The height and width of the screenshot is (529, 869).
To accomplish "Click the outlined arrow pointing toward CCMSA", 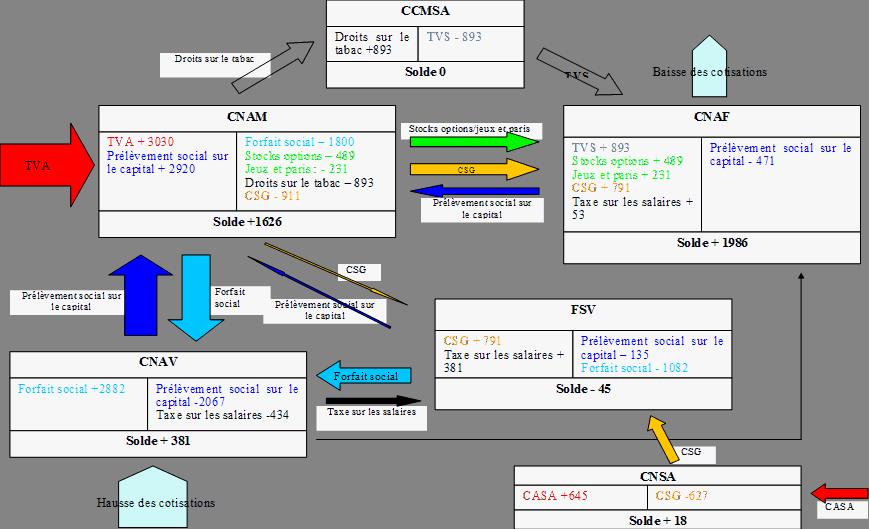I will click(x=273, y=66).
